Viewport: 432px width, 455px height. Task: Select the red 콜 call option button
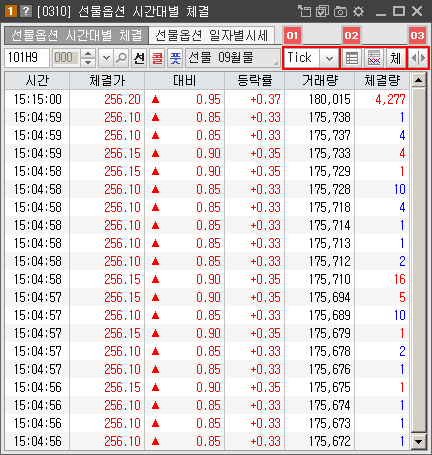(x=157, y=58)
